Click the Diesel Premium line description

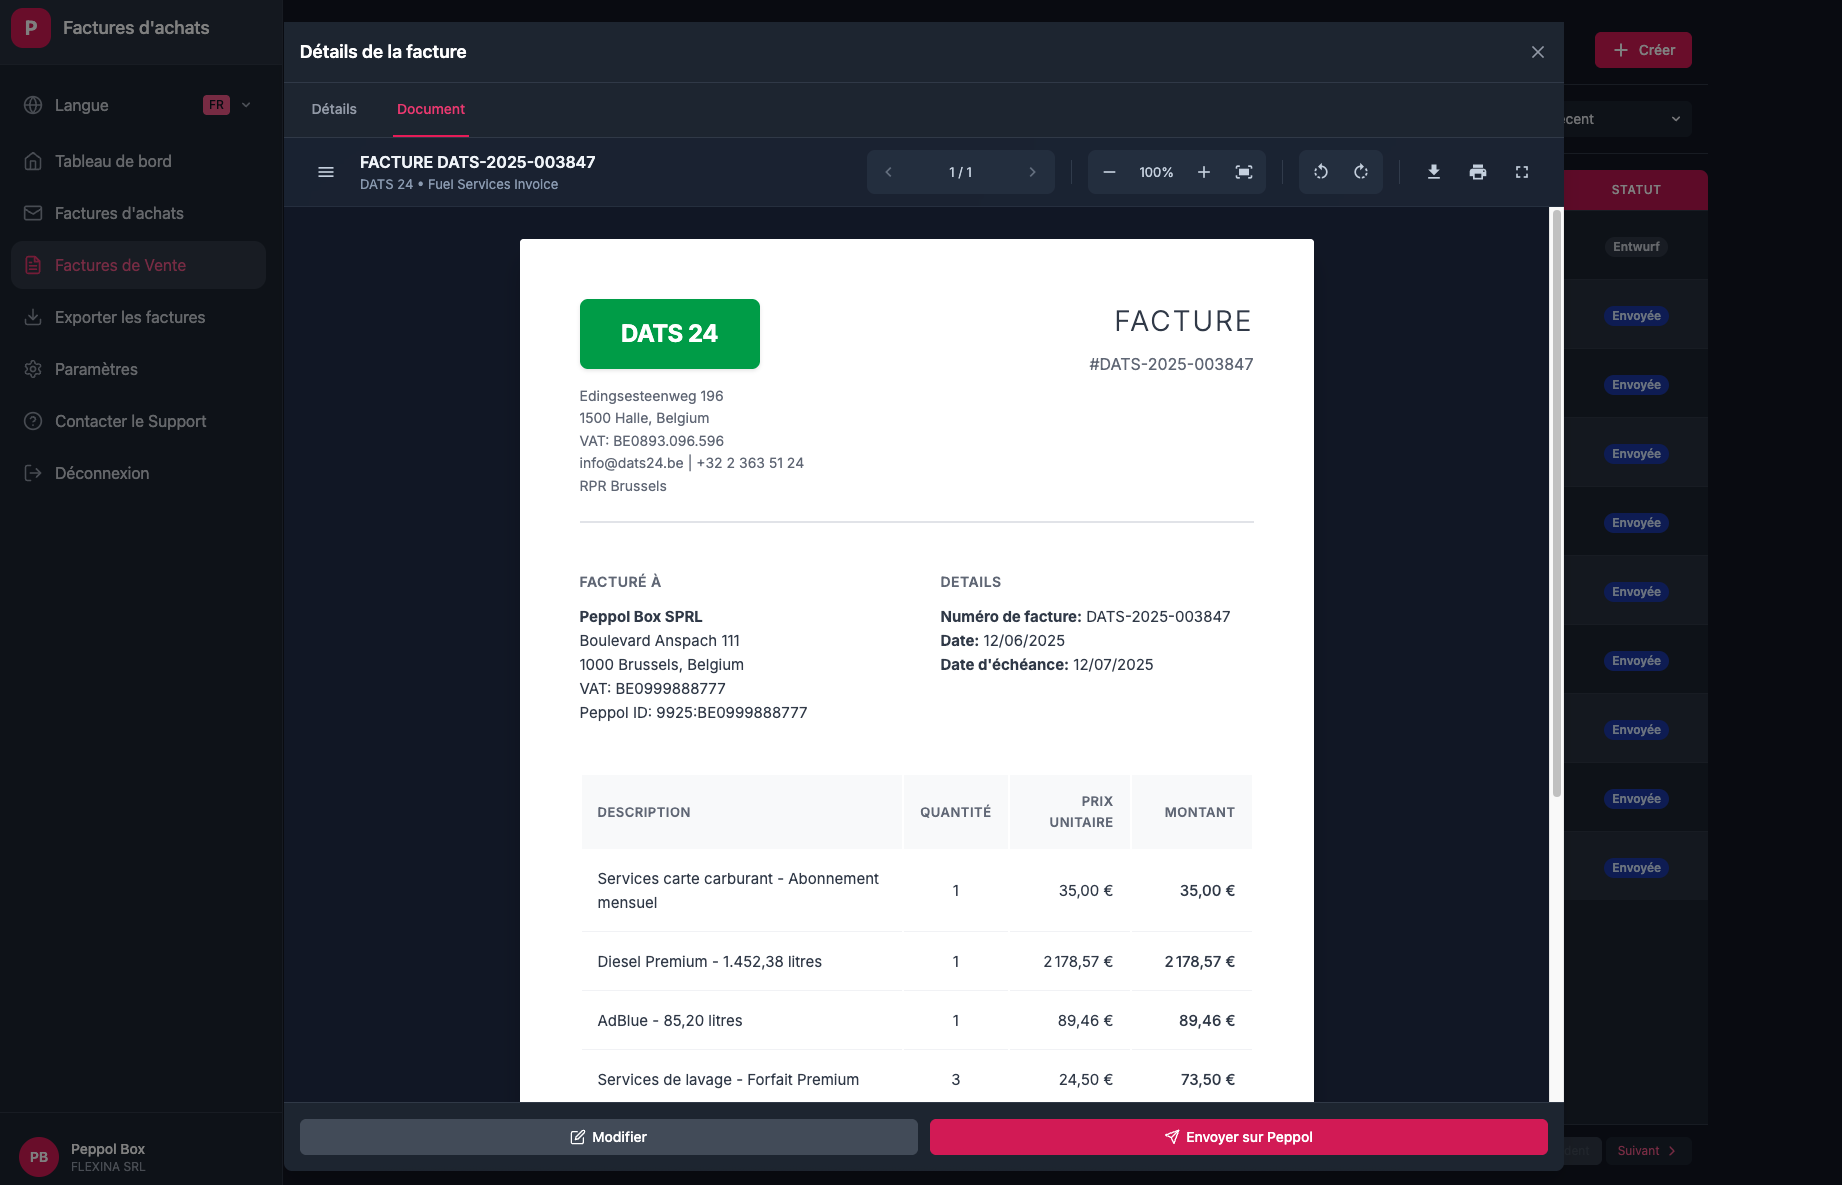710,962
